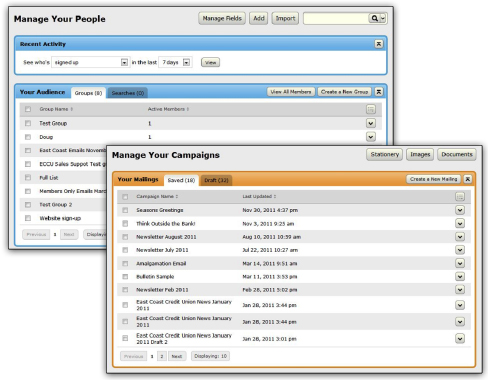Viewport: 488px width, 380px height.
Task: Sort by Active Members column header
Action: [168, 109]
